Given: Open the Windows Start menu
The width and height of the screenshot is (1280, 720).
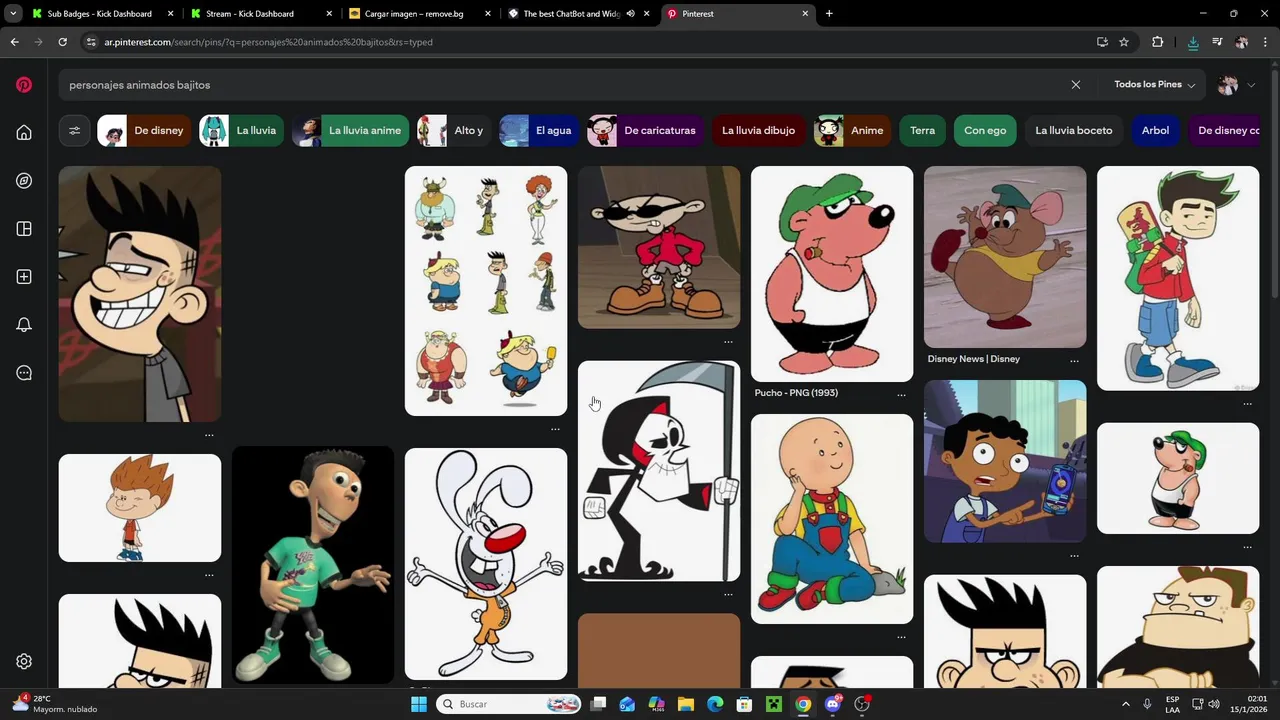Looking at the screenshot, I should tap(419, 704).
